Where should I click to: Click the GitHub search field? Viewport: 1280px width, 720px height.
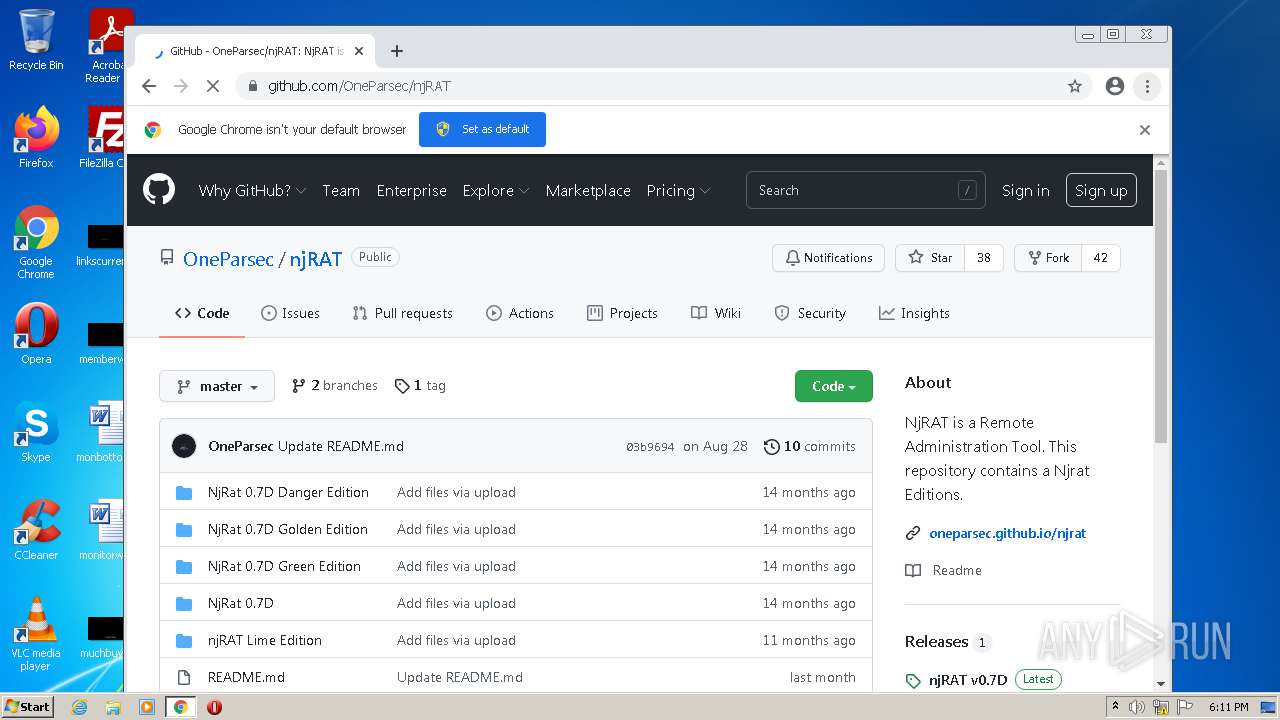point(865,190)
